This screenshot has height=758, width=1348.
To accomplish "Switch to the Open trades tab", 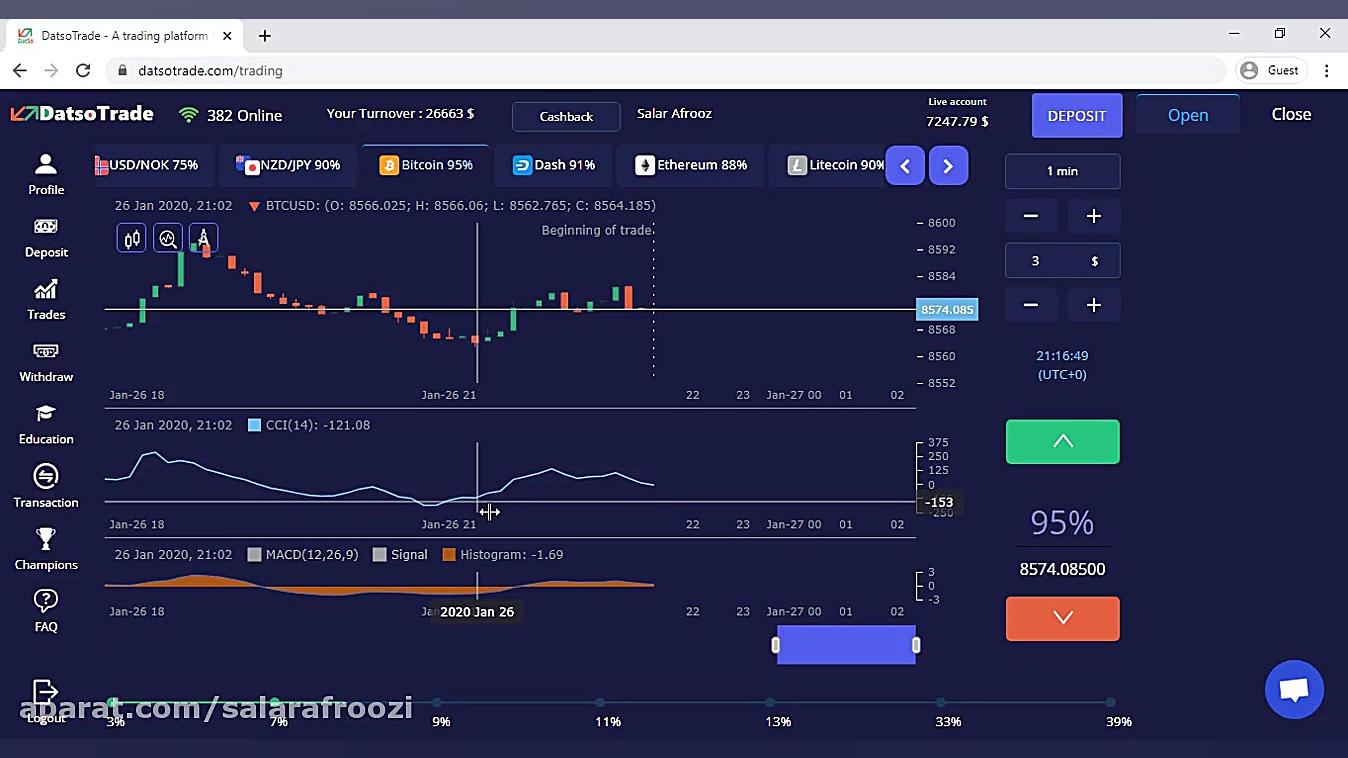I will point(1188,115).
